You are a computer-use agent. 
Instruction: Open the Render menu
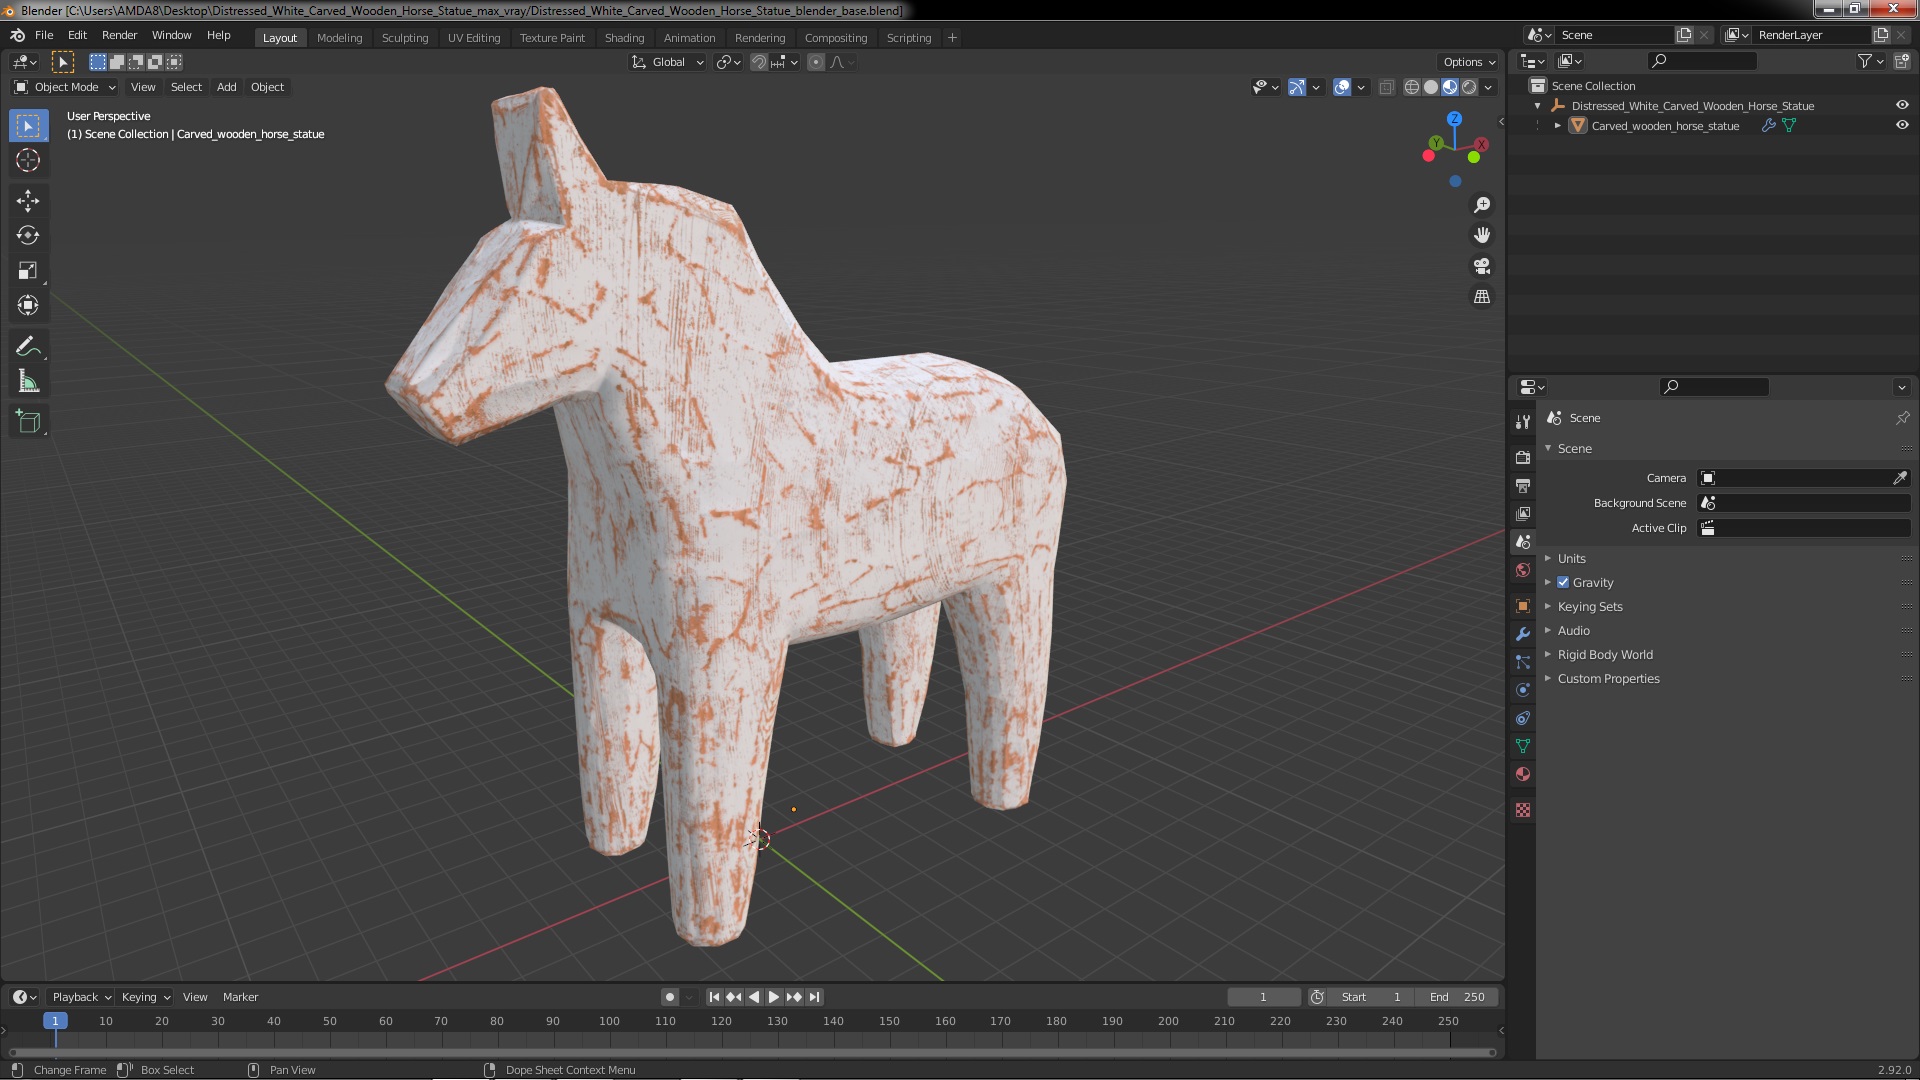click(119, 35)
